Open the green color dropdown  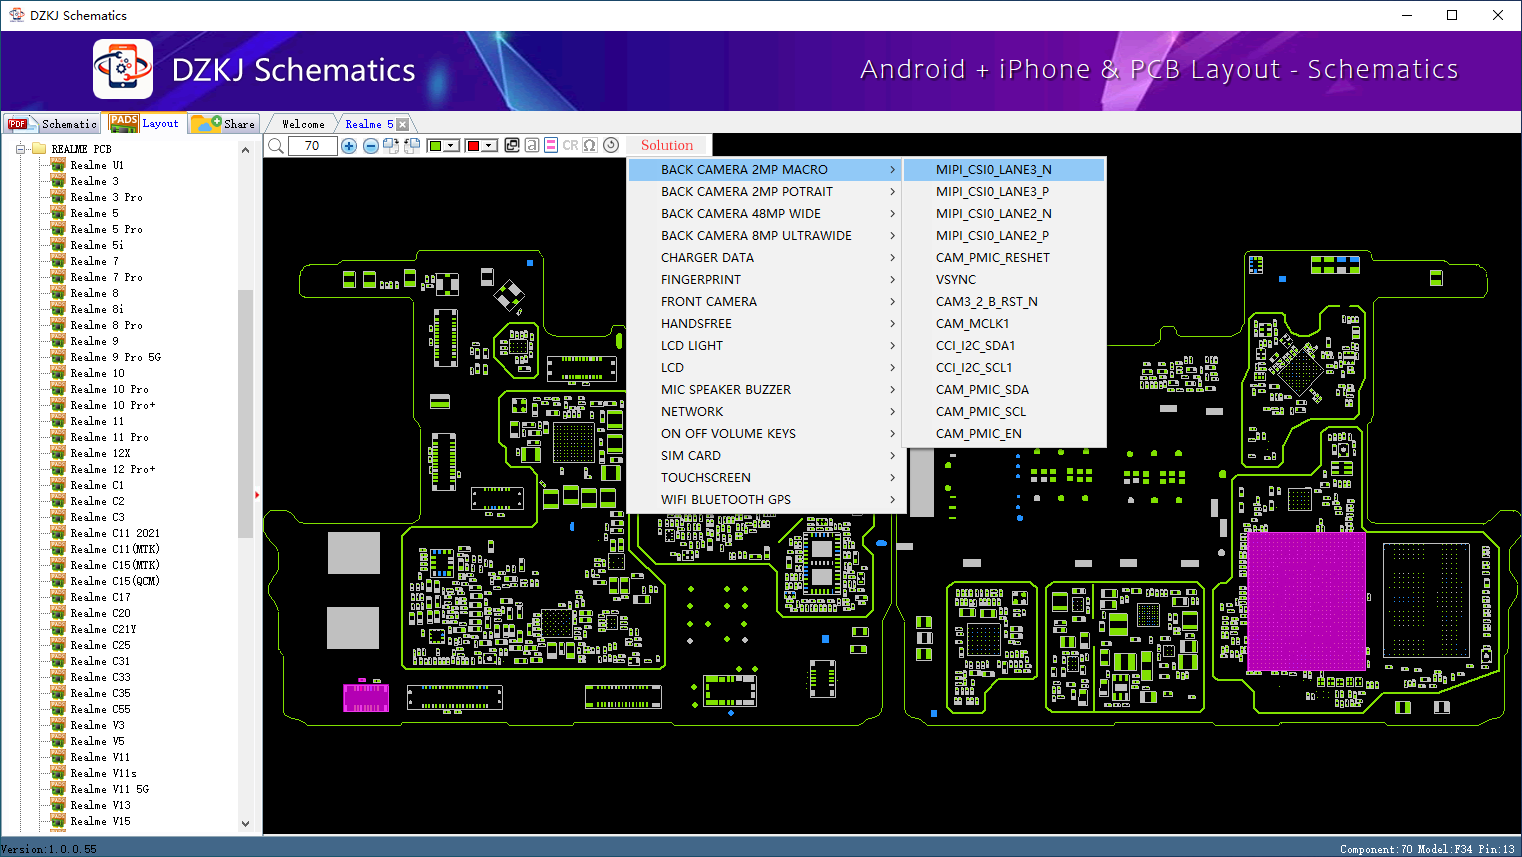click(451, 146)
